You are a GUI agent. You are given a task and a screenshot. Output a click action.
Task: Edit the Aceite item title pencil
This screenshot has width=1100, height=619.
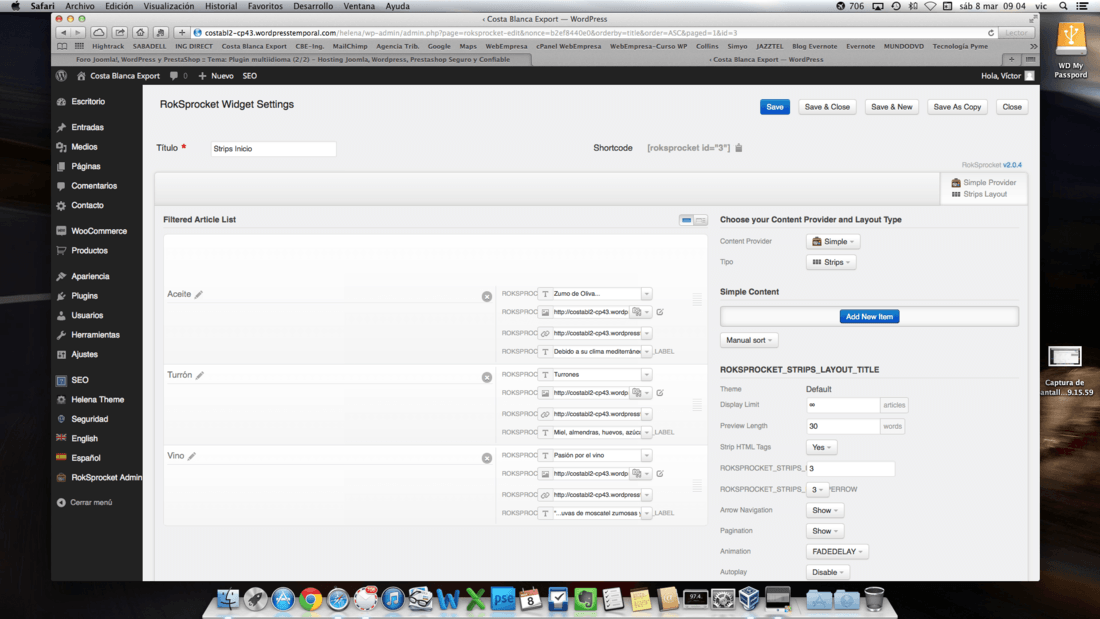tap(199, 295)
